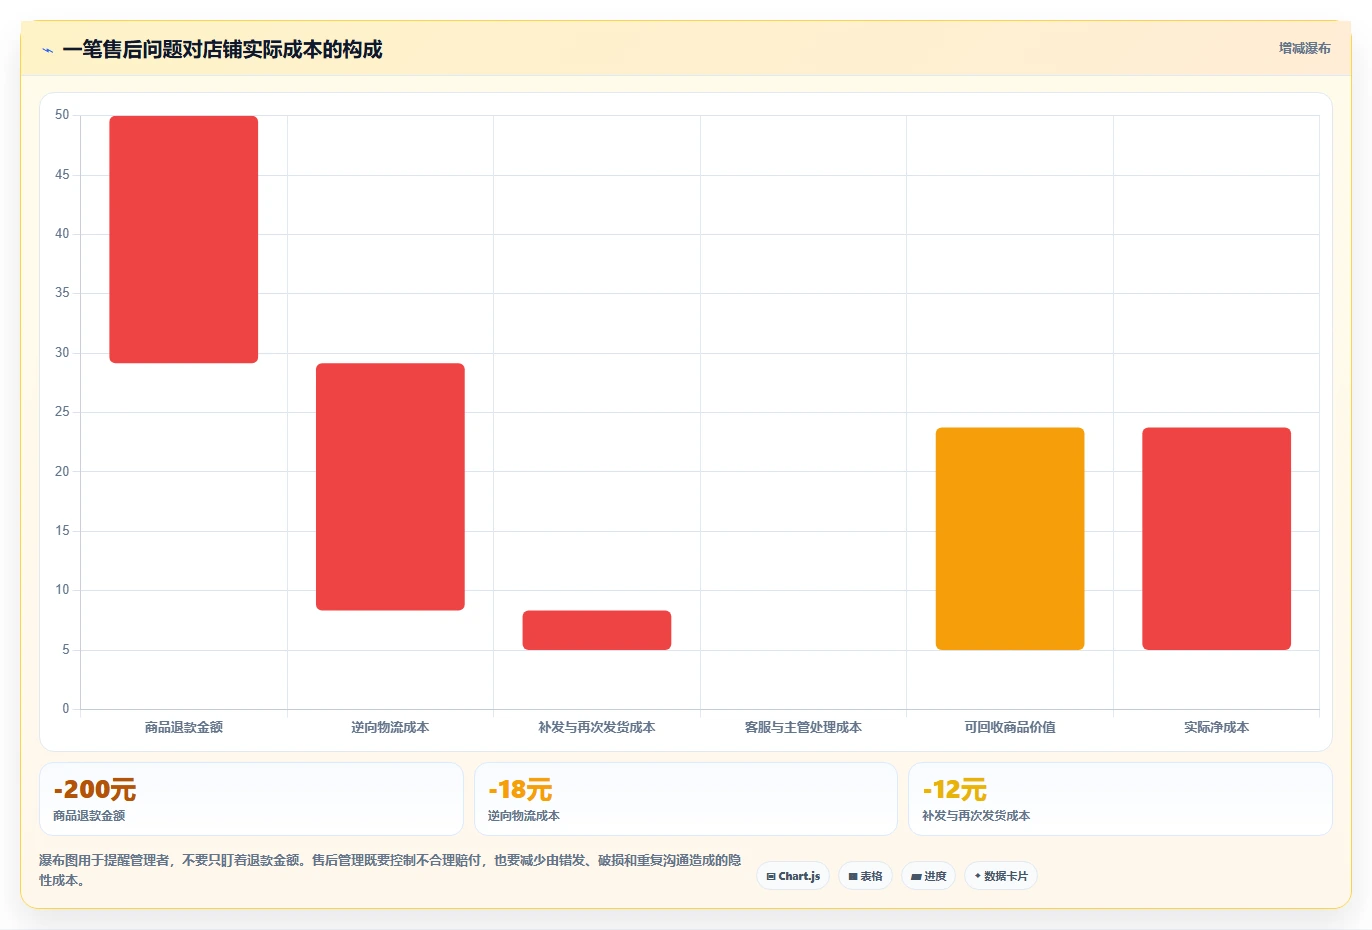
Task: Click the -18元 value in the stat card
Action: 520,789
